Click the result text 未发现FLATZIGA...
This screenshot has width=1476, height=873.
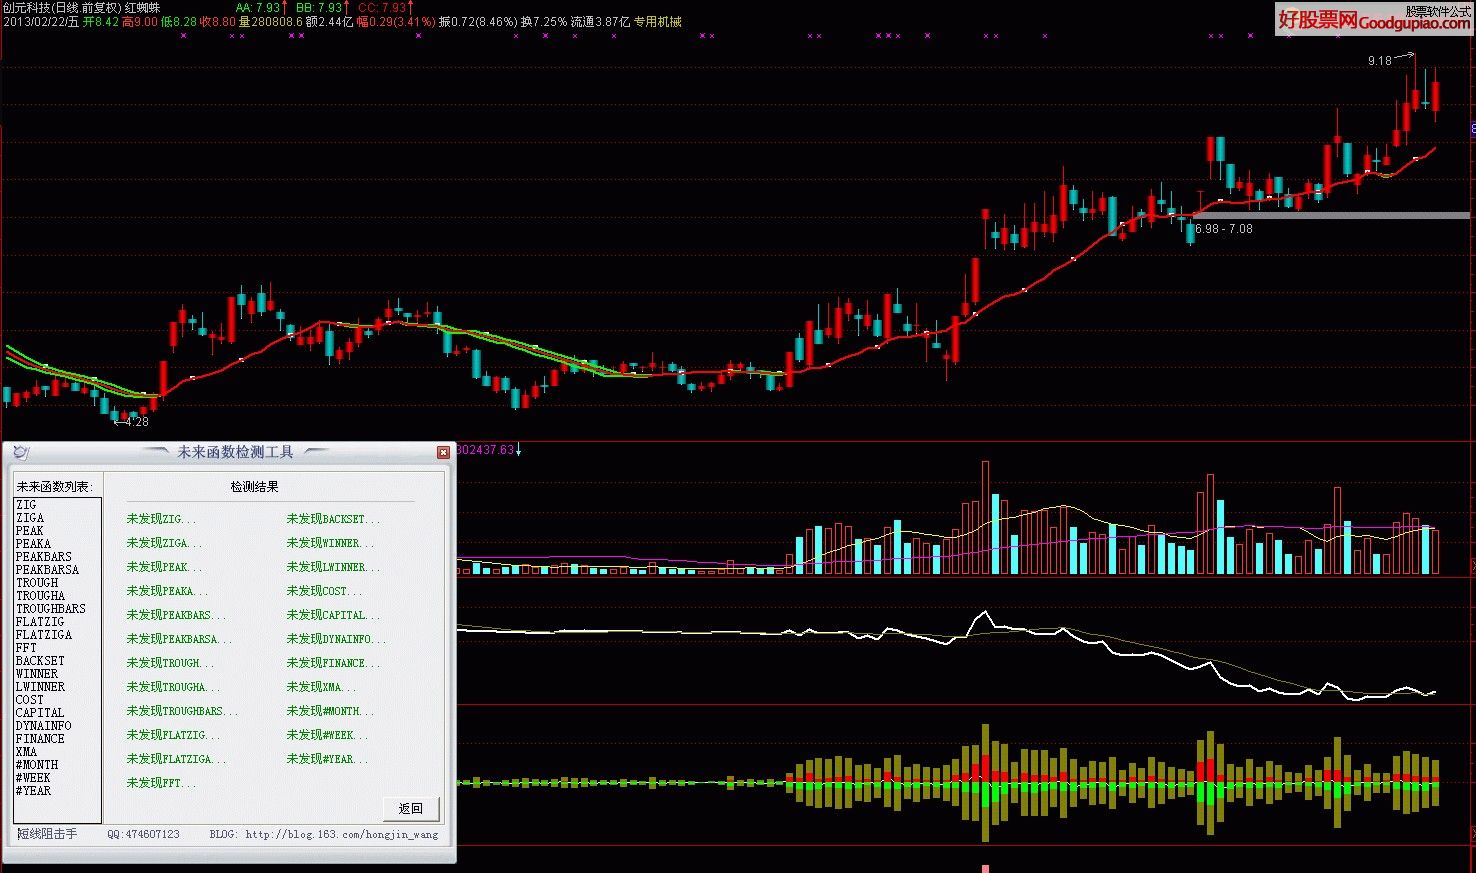[176, 759]
